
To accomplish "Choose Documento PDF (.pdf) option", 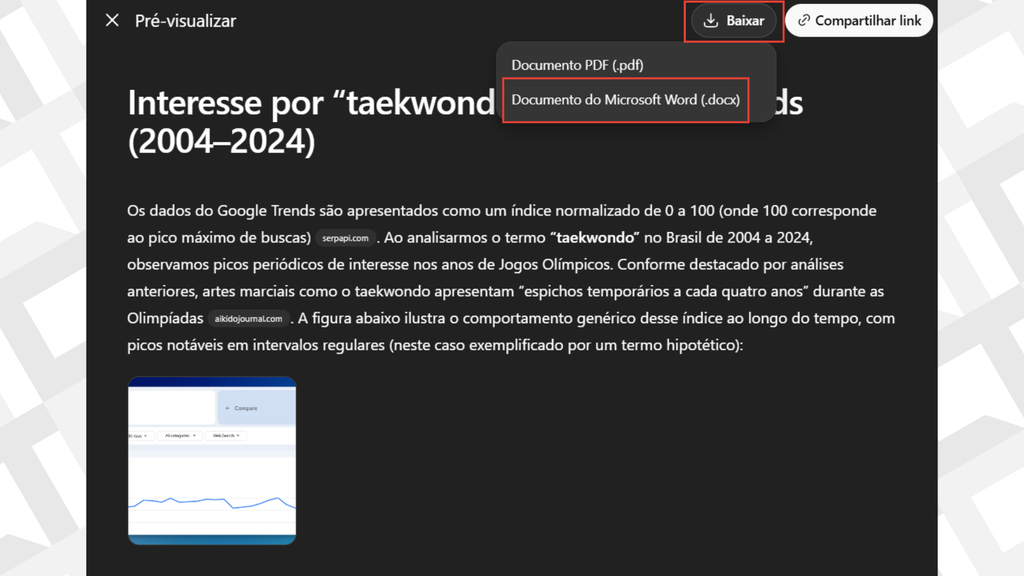I will pos(577,65).
